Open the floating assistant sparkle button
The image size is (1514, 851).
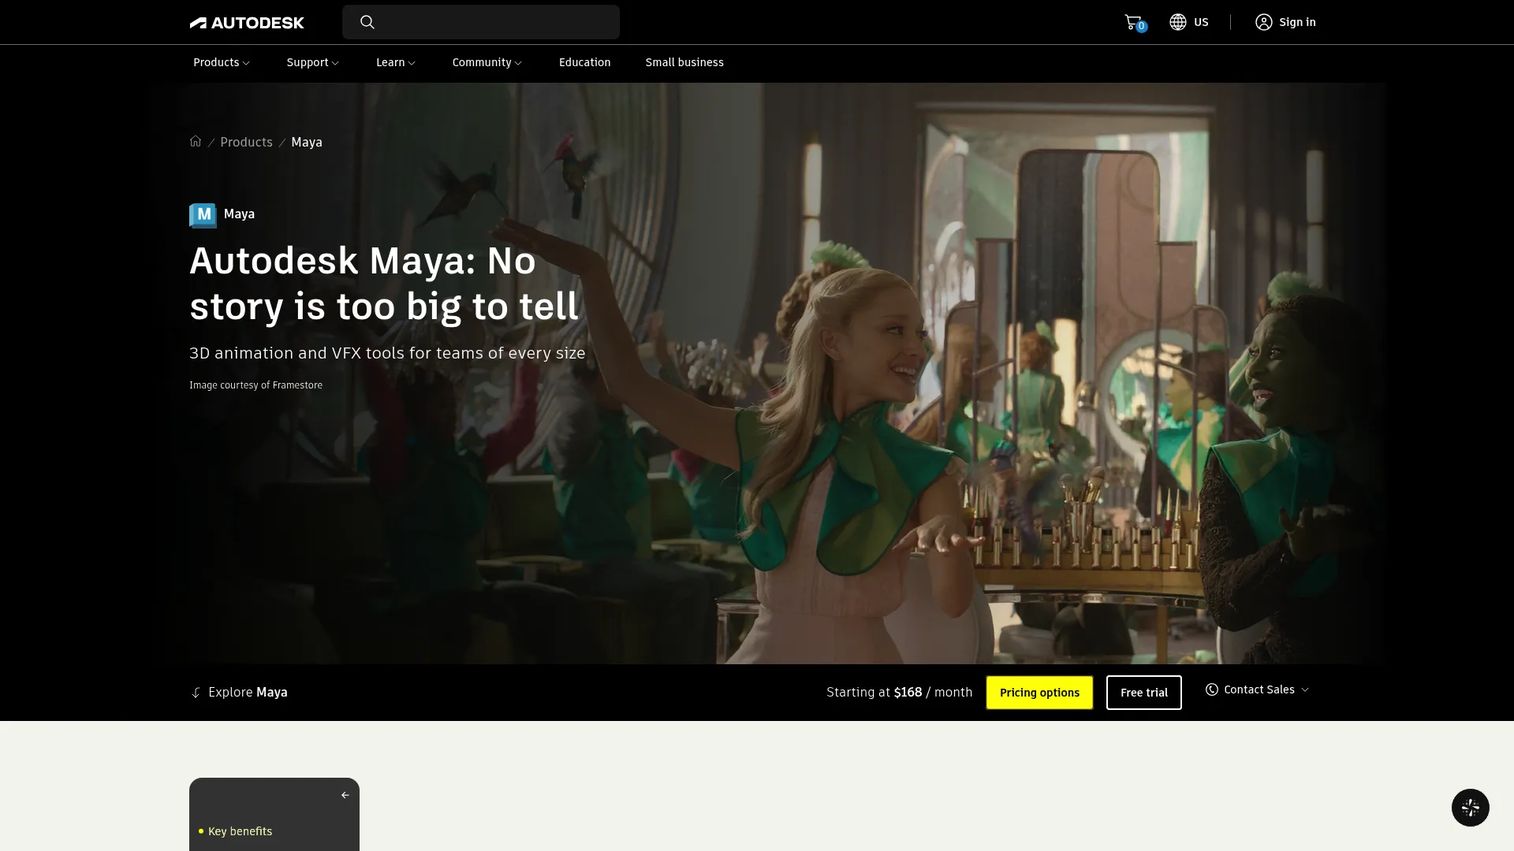[x=1470, y=807]
